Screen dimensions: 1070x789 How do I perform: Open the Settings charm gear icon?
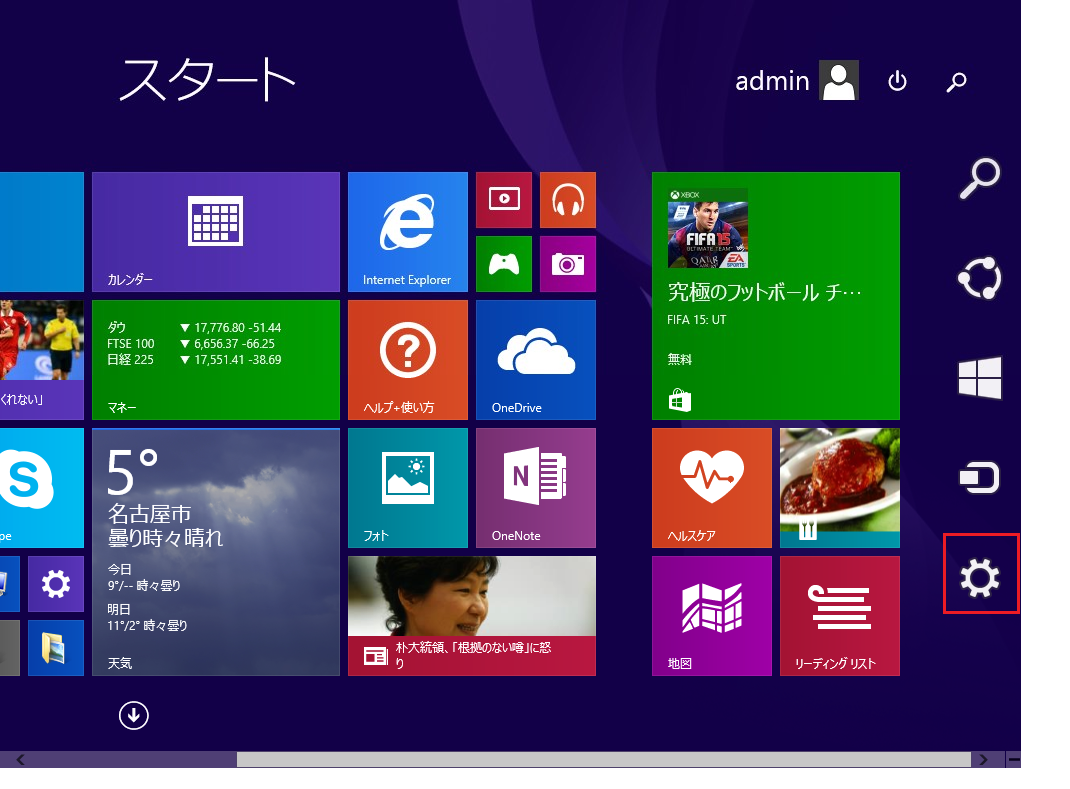click(980, 576)
